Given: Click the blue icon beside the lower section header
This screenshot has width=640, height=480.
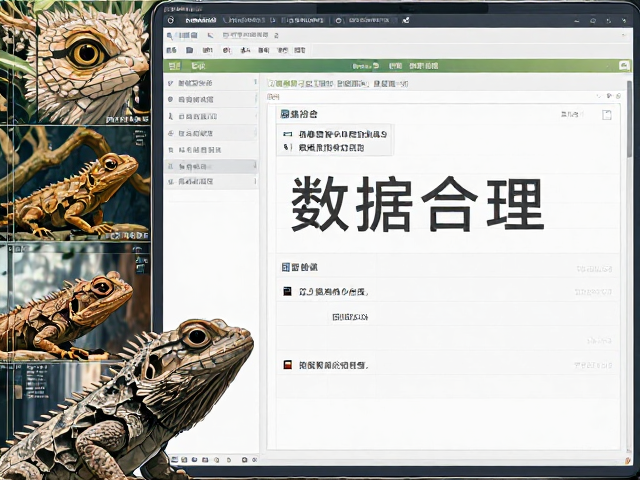Looking at the screenshot, I should 286,267.
